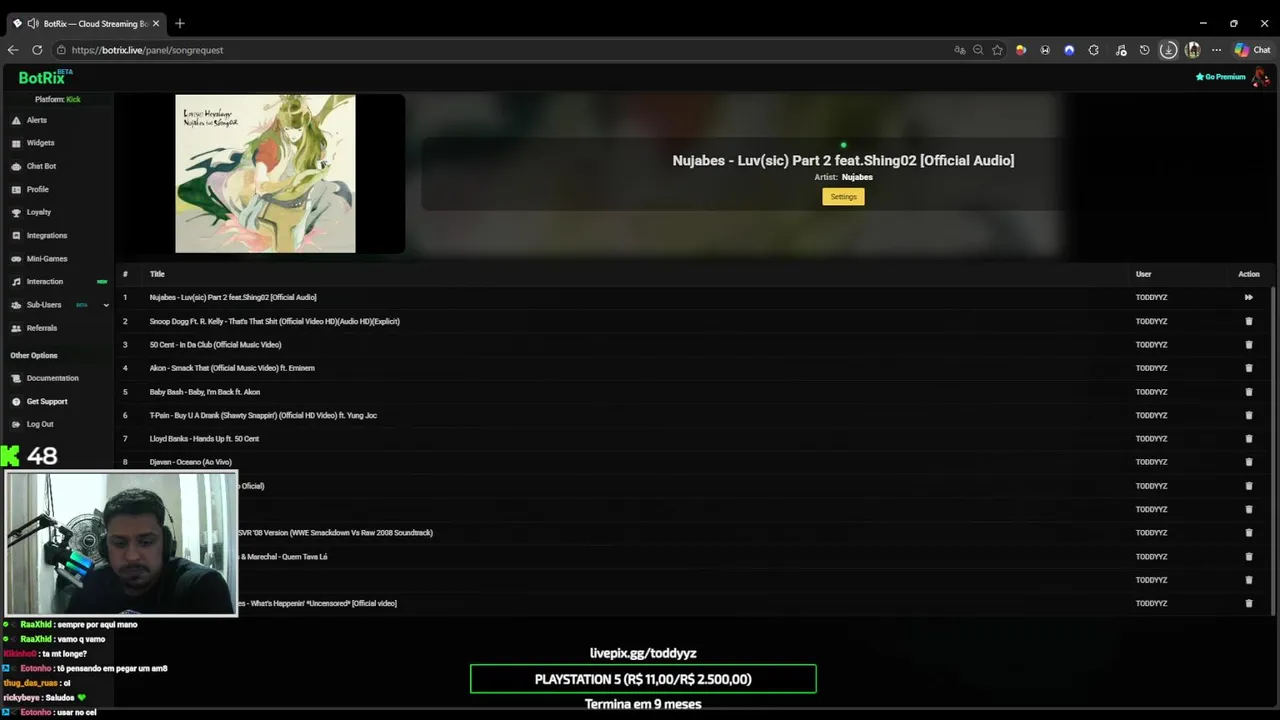Image resolution: width=1280 pixels, height=720 pixels.
Task: Open the browser Extensions puzzle icon
Action: pos(1093,50)
